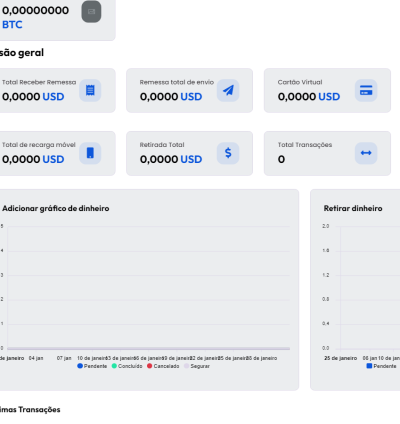
Task: Select the Cartão Virtual 0,0000 USD amount
Action: pos(309,97)
